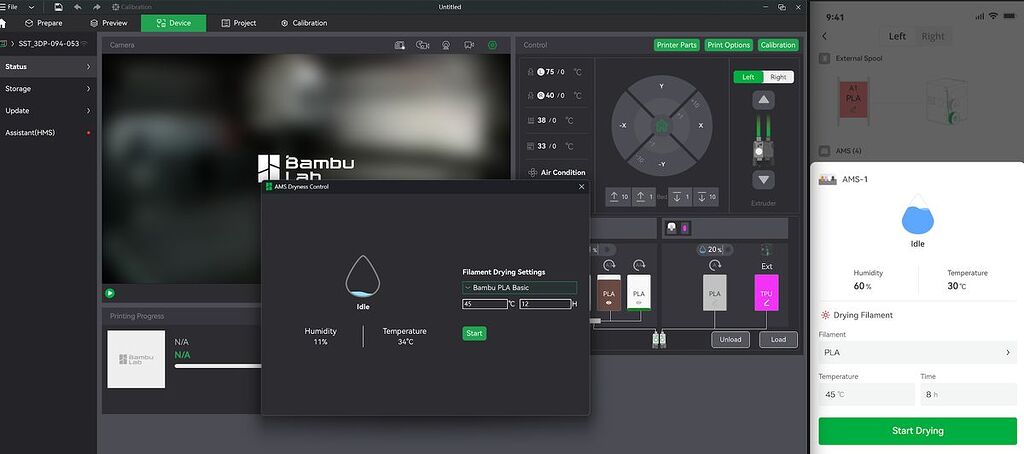Click the redo arrow icon
The width and height of the screenshot is (1024, 454).
click(97, 7)
